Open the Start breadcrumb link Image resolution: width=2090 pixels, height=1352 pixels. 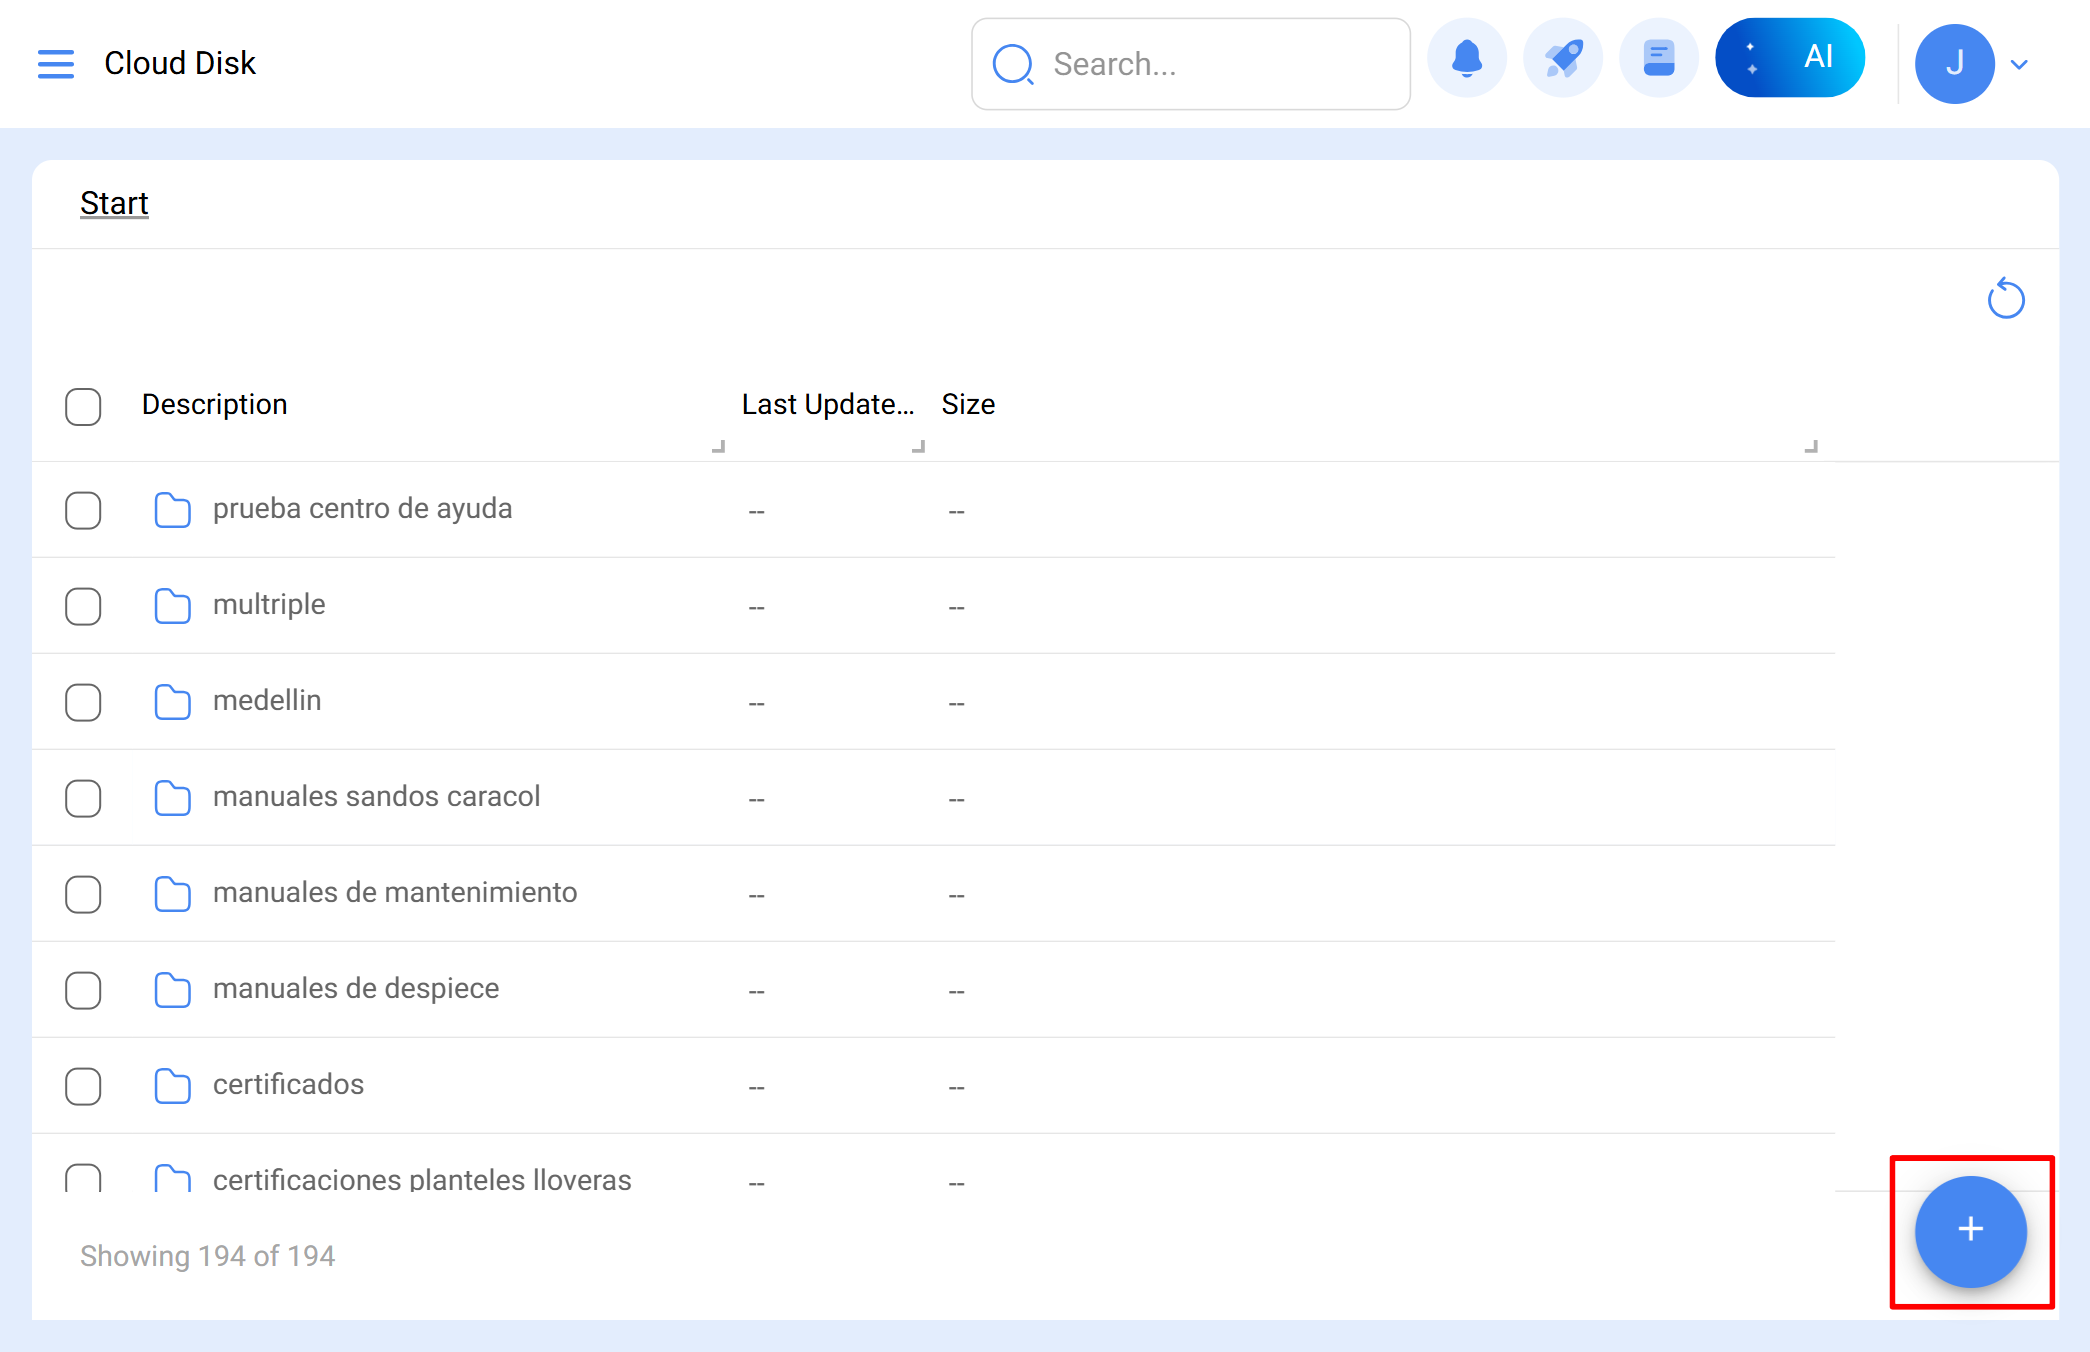(114, 203)
